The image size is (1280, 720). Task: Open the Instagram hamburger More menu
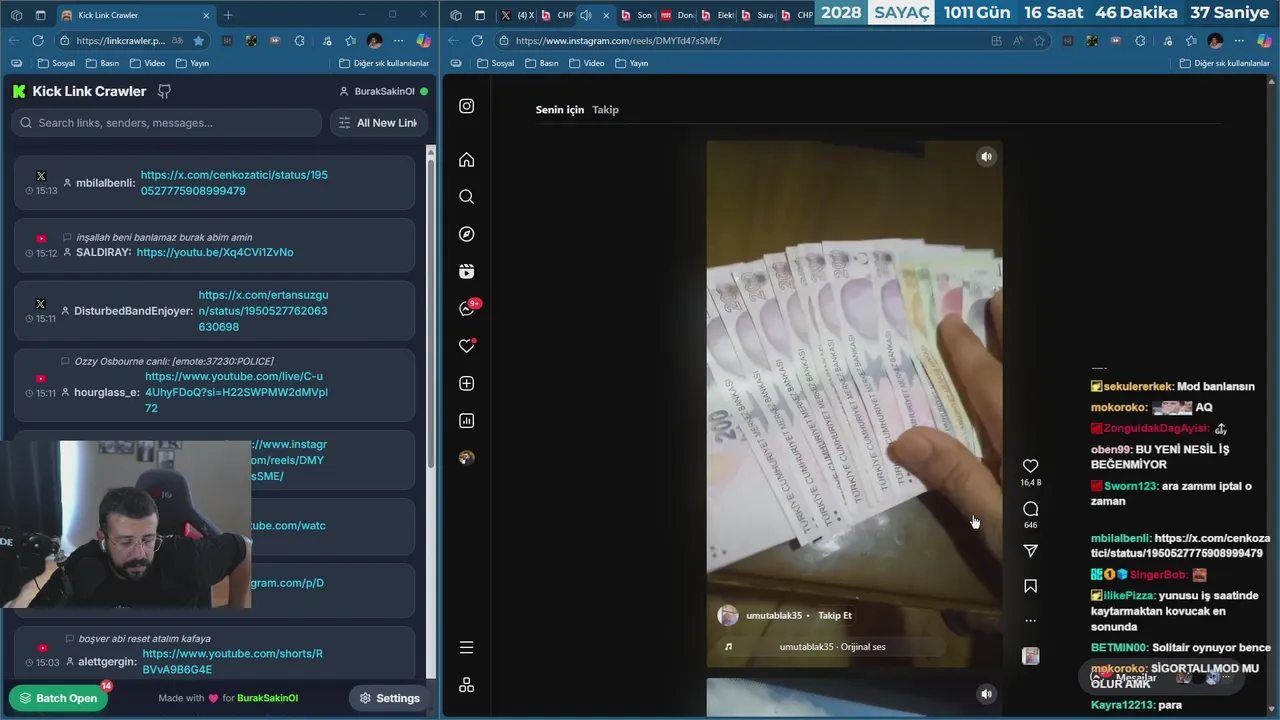[466, 648]
